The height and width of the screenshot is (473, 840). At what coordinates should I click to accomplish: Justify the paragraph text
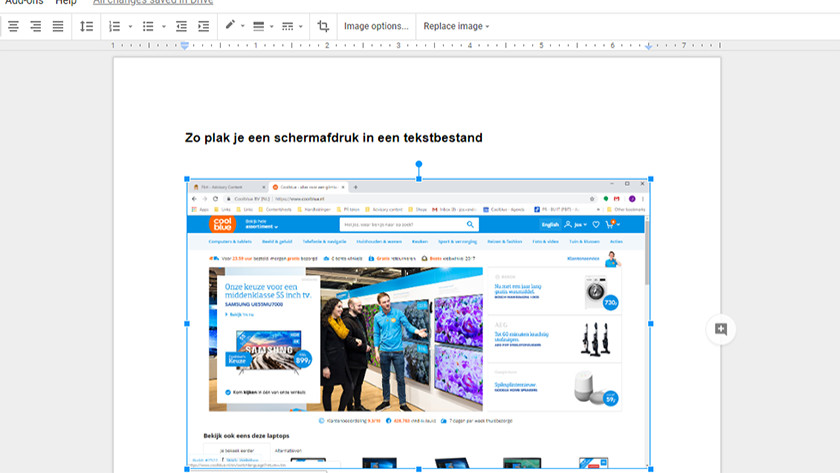[x=57, y=26]
